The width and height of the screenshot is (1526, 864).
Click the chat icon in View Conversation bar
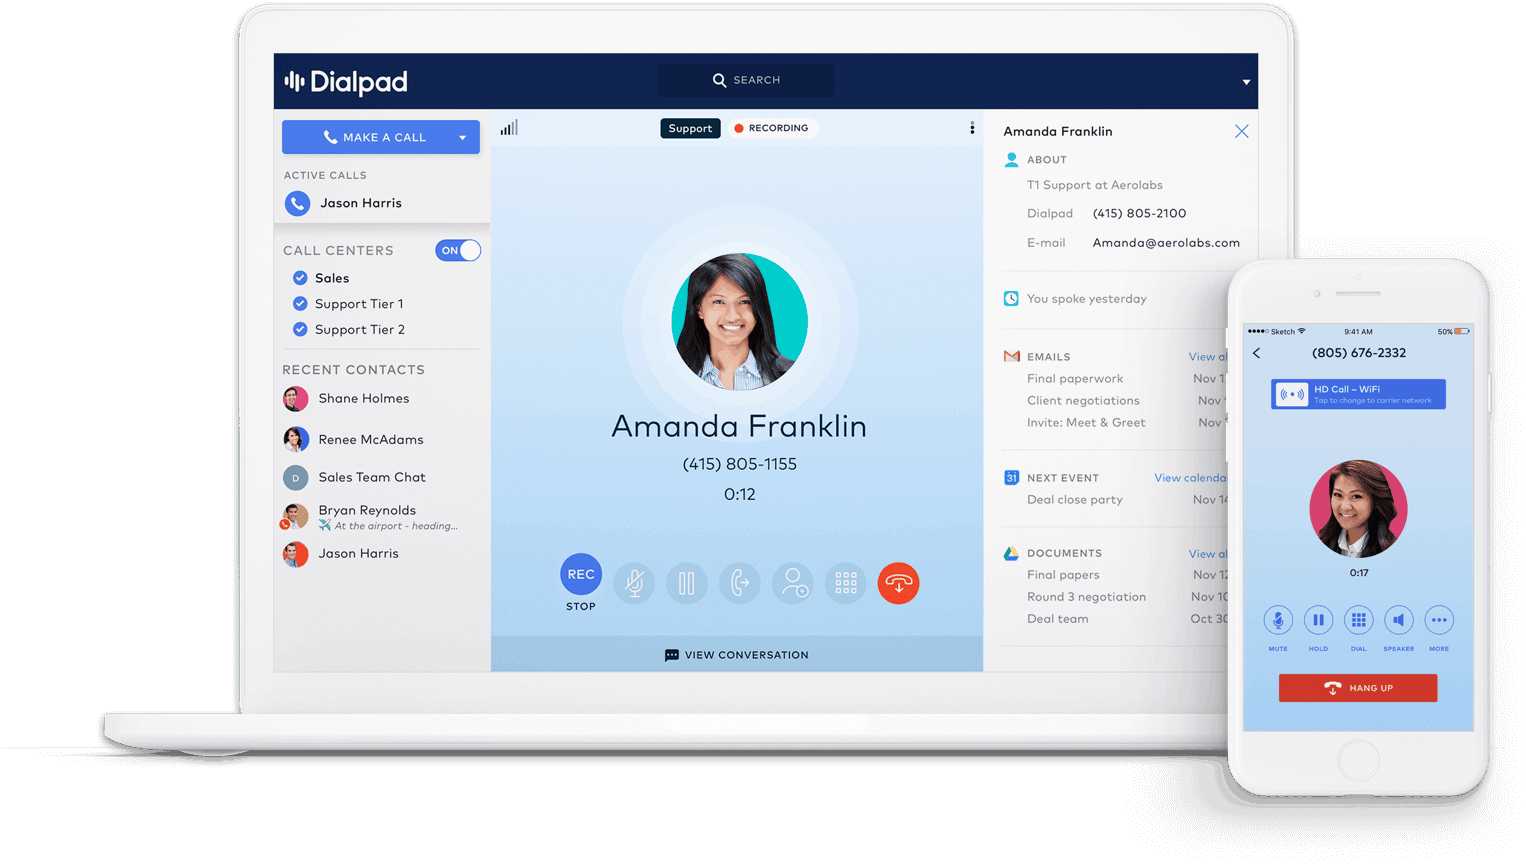(672, 655)
